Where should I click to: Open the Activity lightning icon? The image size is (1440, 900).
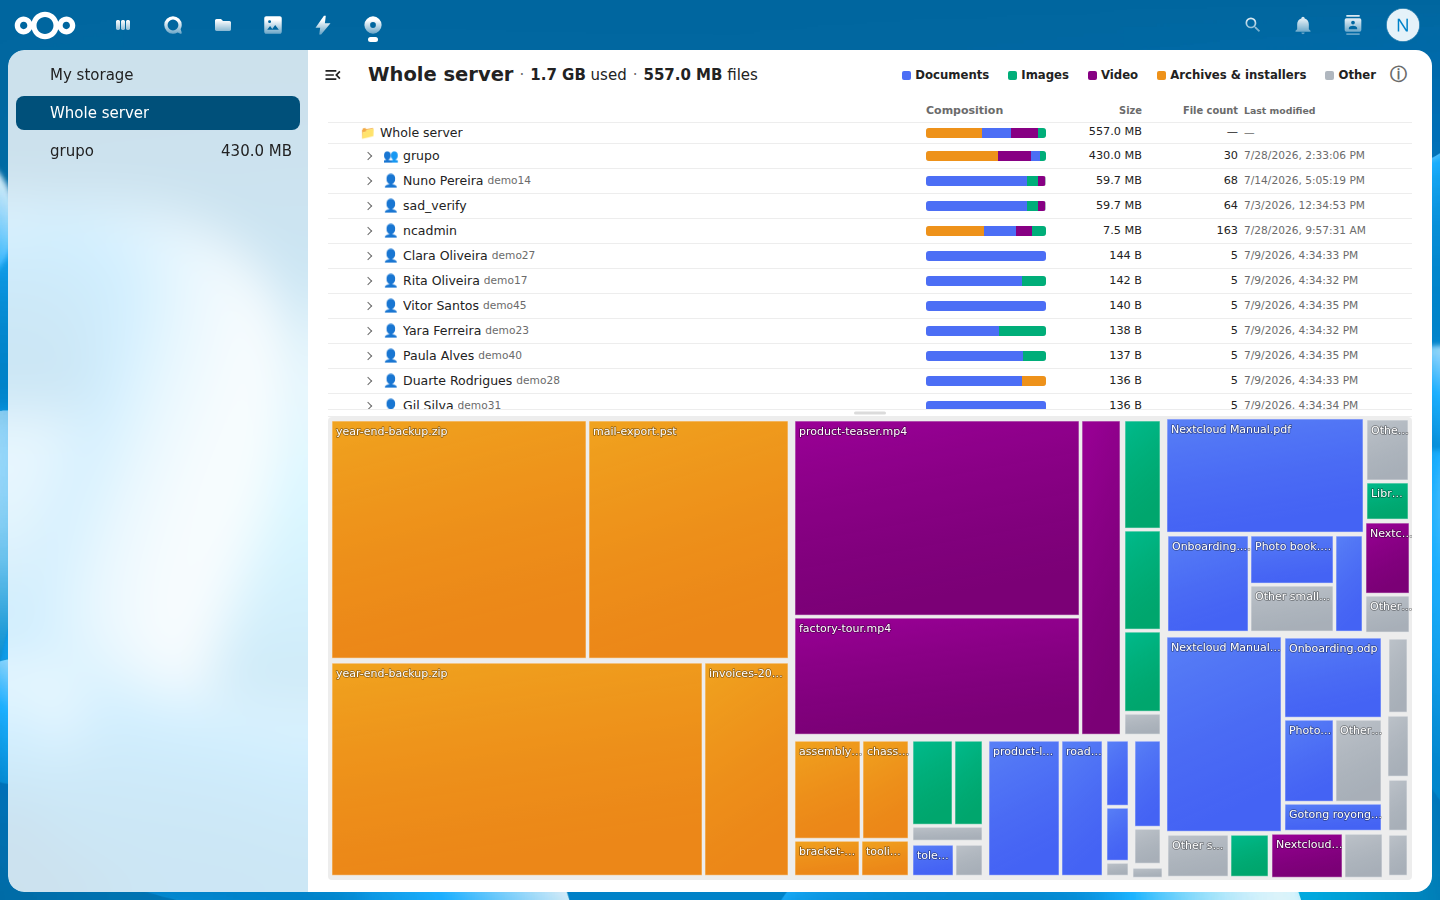[x=323, y=25]
